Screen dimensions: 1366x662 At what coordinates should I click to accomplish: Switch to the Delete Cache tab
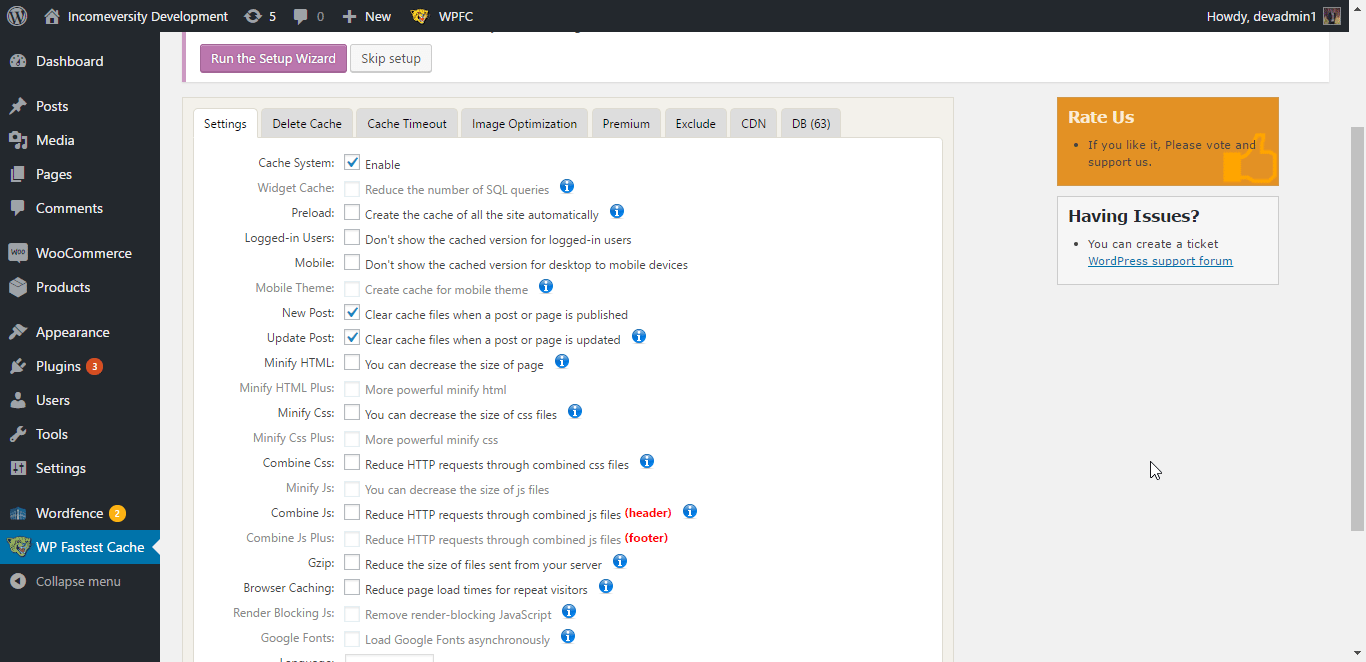point(307,124)
